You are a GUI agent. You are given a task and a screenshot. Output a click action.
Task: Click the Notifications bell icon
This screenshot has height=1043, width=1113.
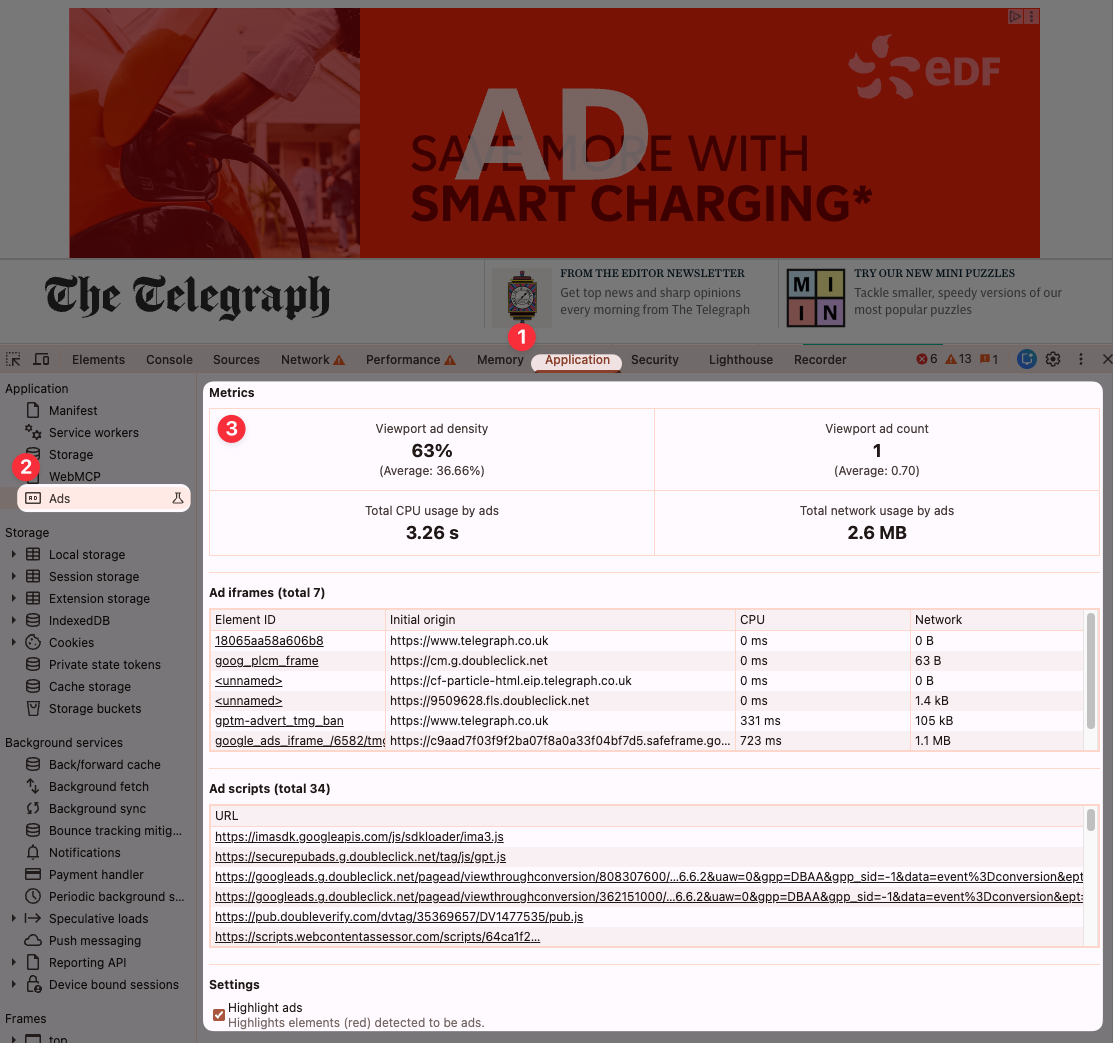coord(33,853)
